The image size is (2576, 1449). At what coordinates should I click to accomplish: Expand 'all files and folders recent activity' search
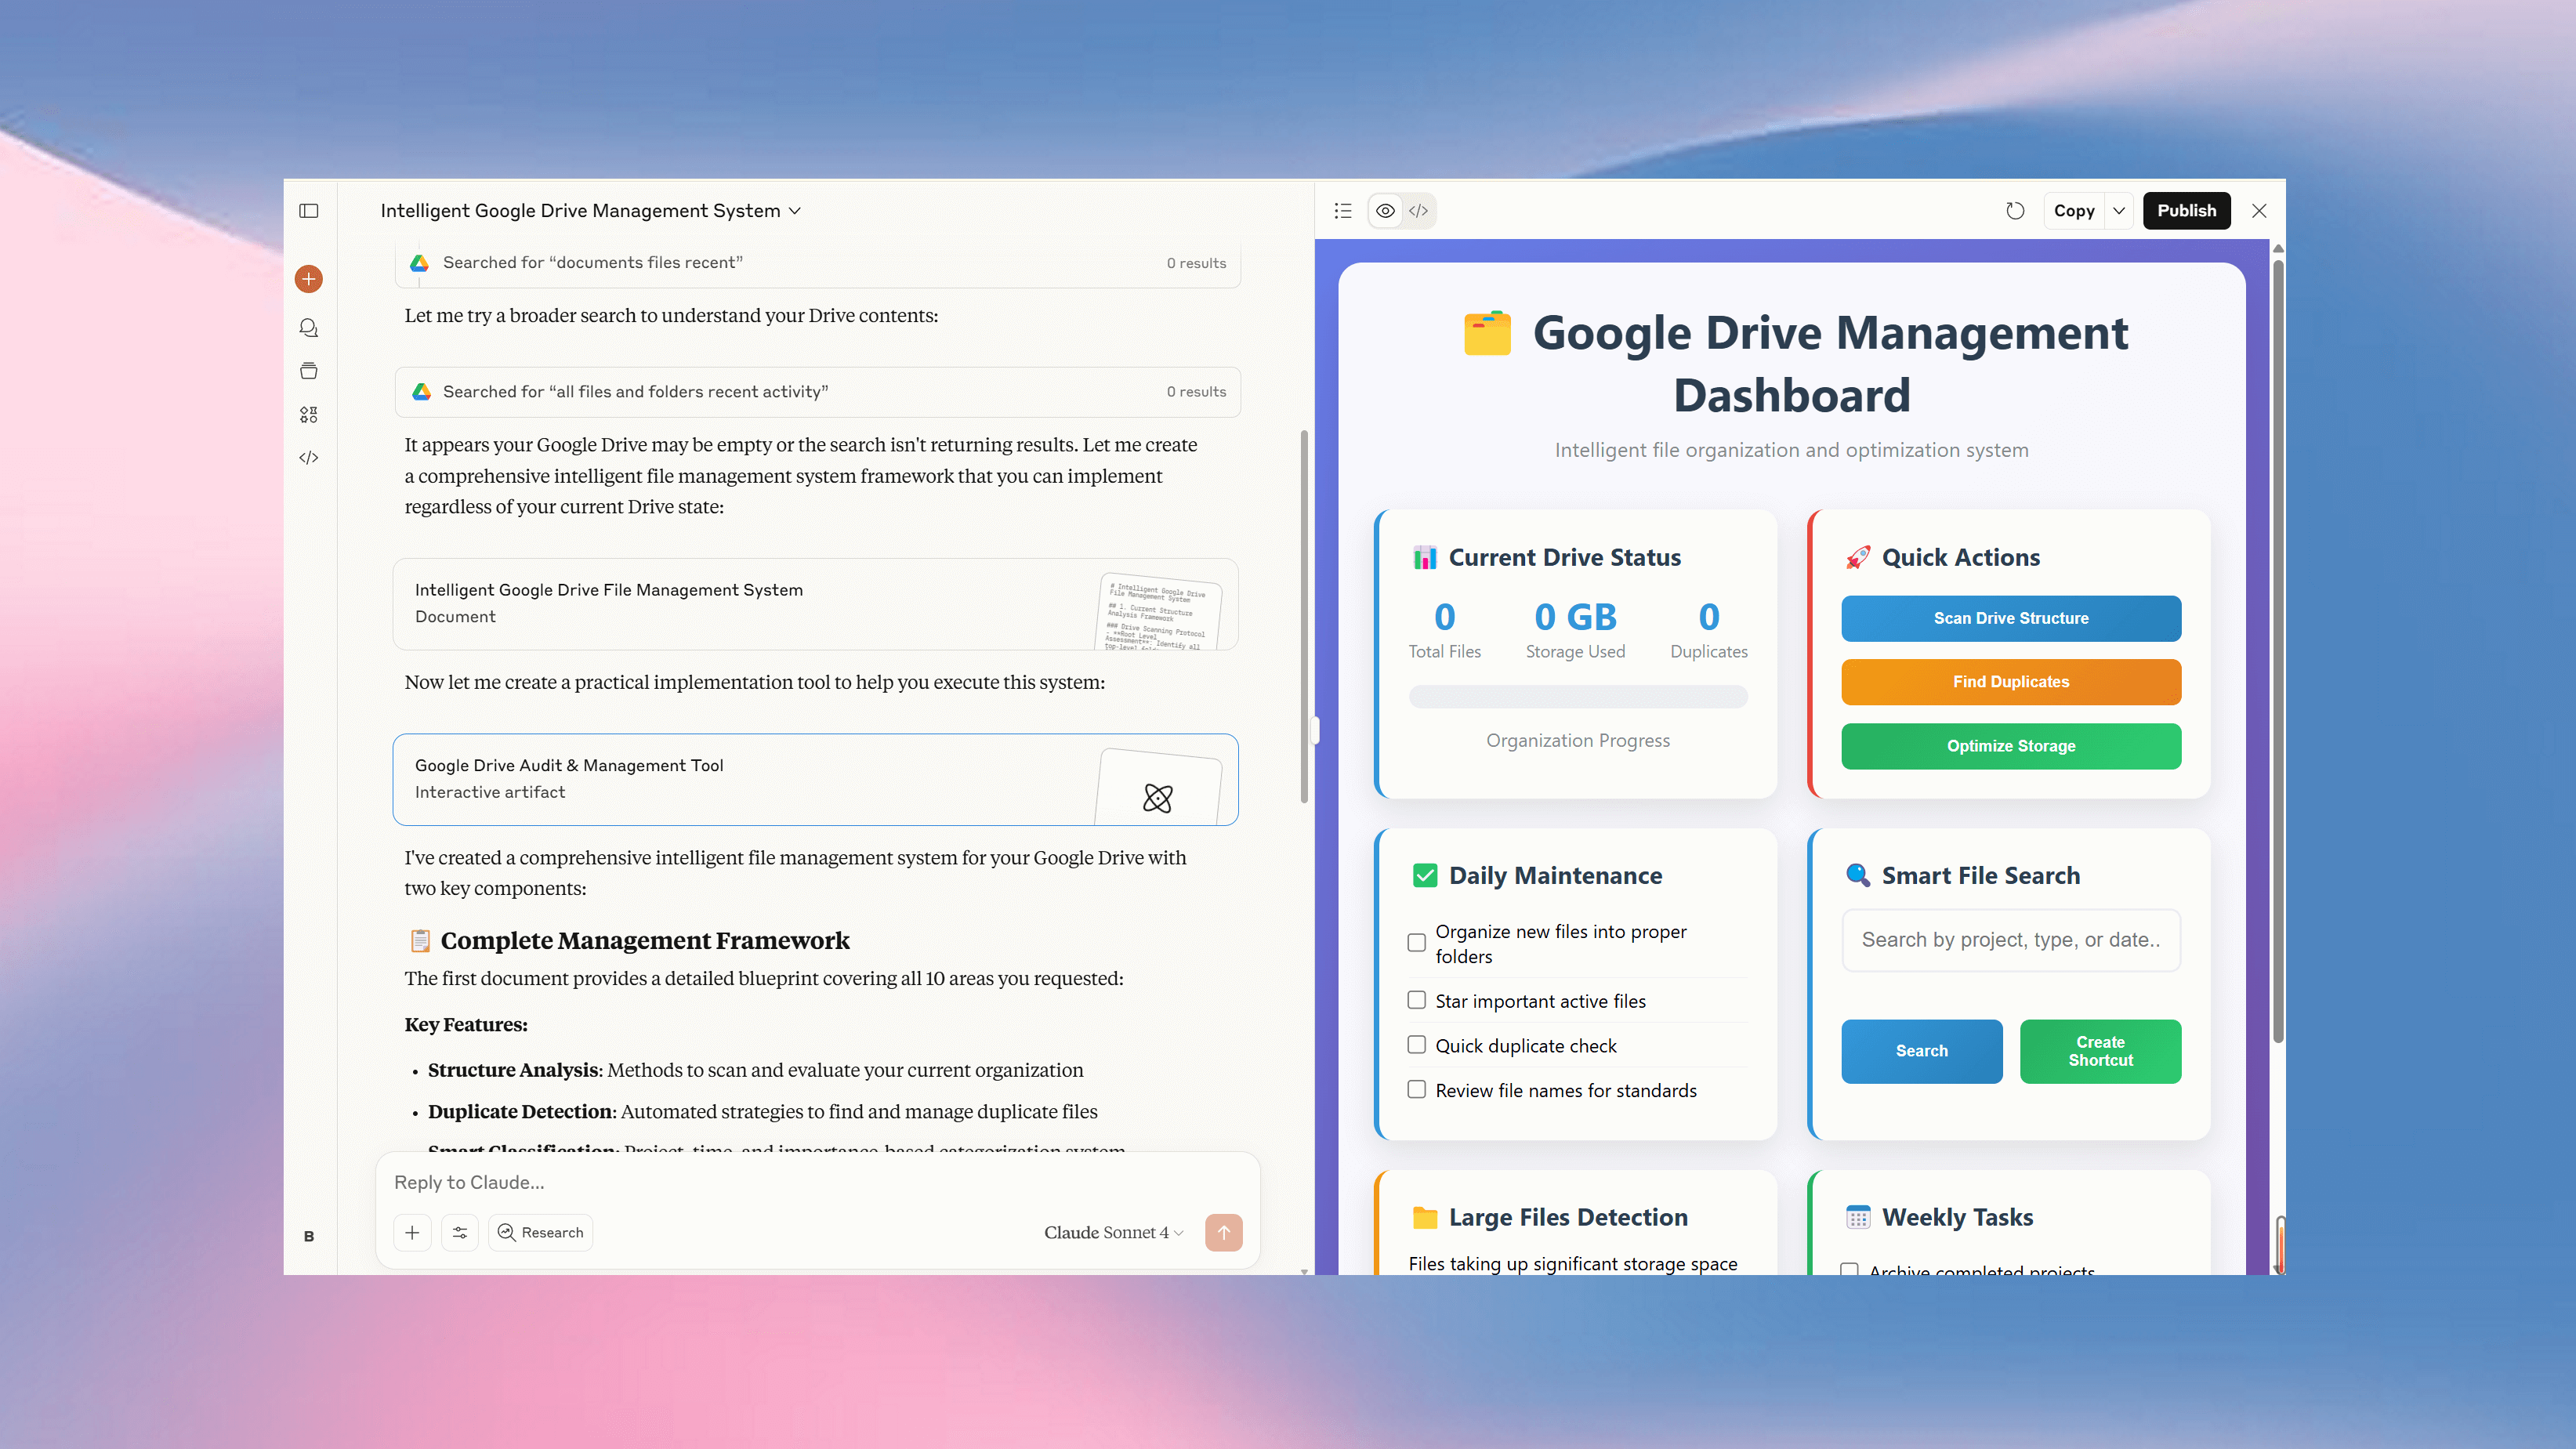[x=817, y=392]
